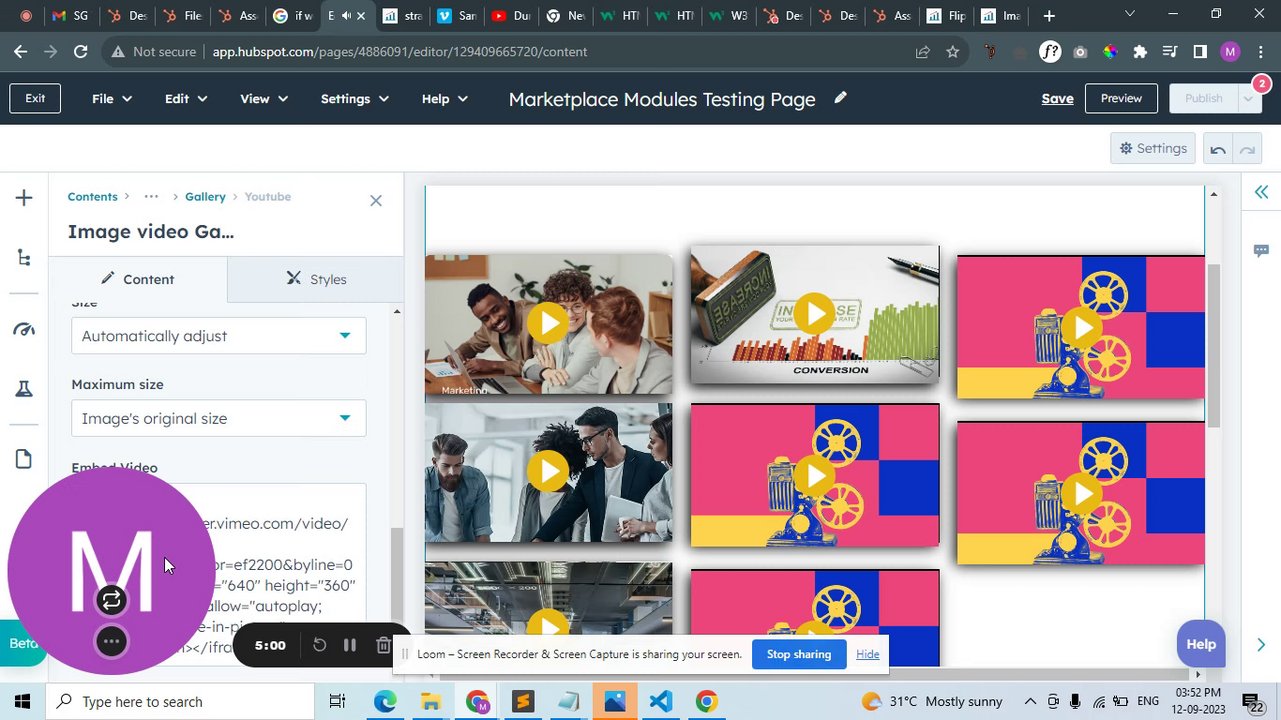Screen dimensions: 1281x720
Task: Click the Save link
Action: point(1057,98)
